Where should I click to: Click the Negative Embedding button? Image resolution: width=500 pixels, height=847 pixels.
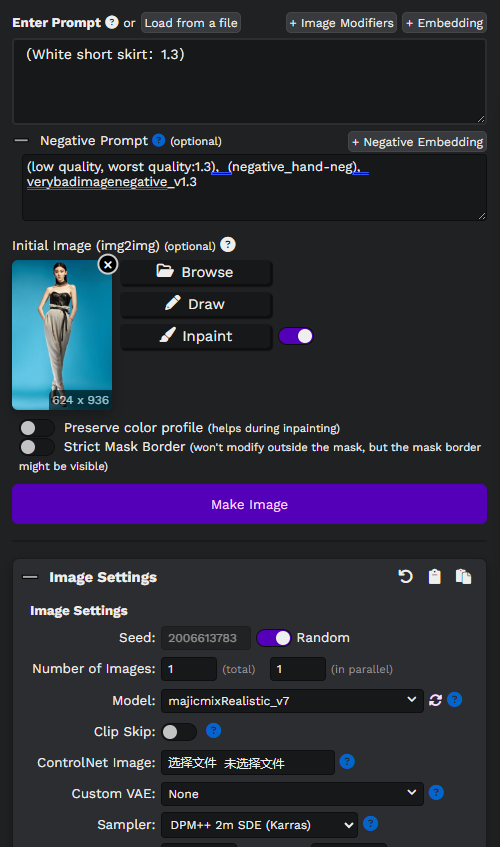tap(417, 142)
